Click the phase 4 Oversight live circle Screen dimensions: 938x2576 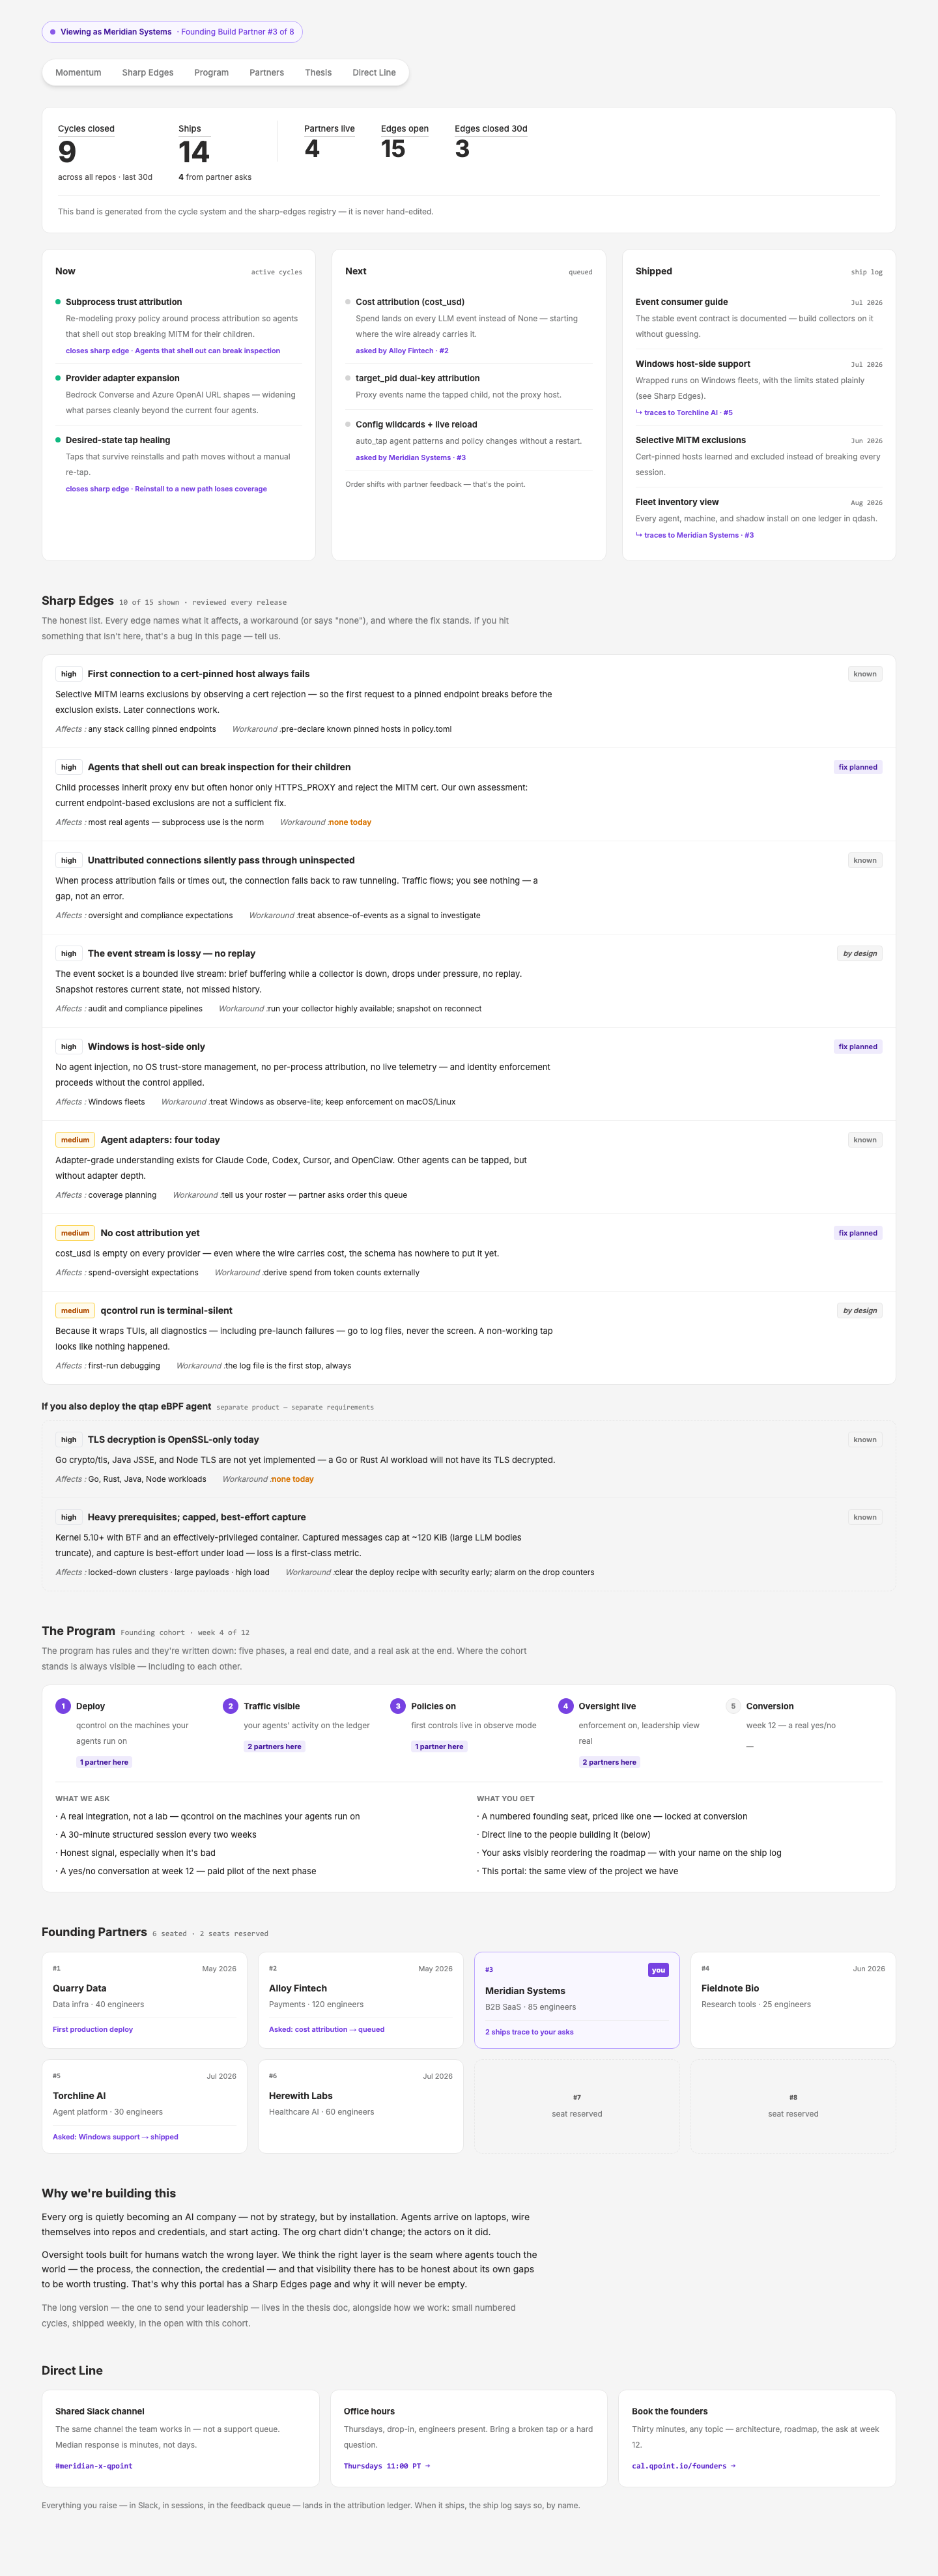pos(565,1706)
